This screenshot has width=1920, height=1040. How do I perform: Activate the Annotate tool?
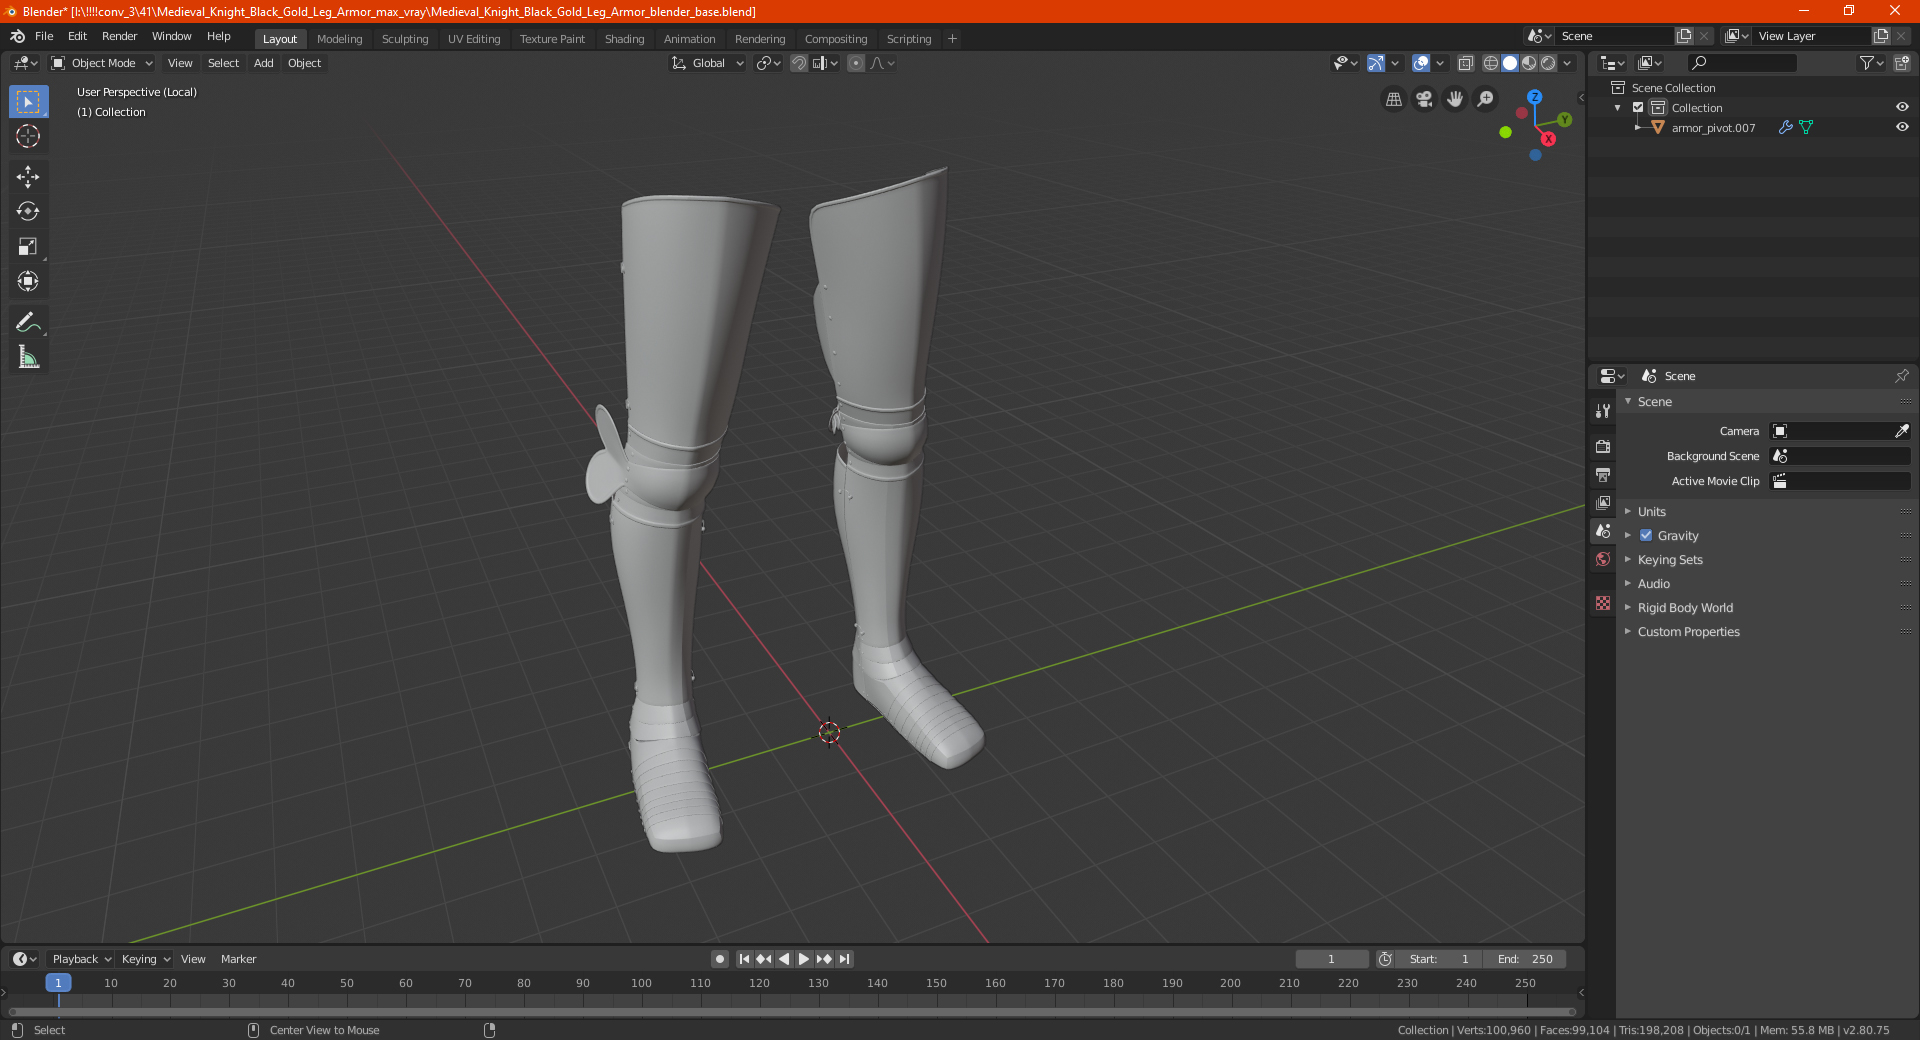tap(28, 322)
